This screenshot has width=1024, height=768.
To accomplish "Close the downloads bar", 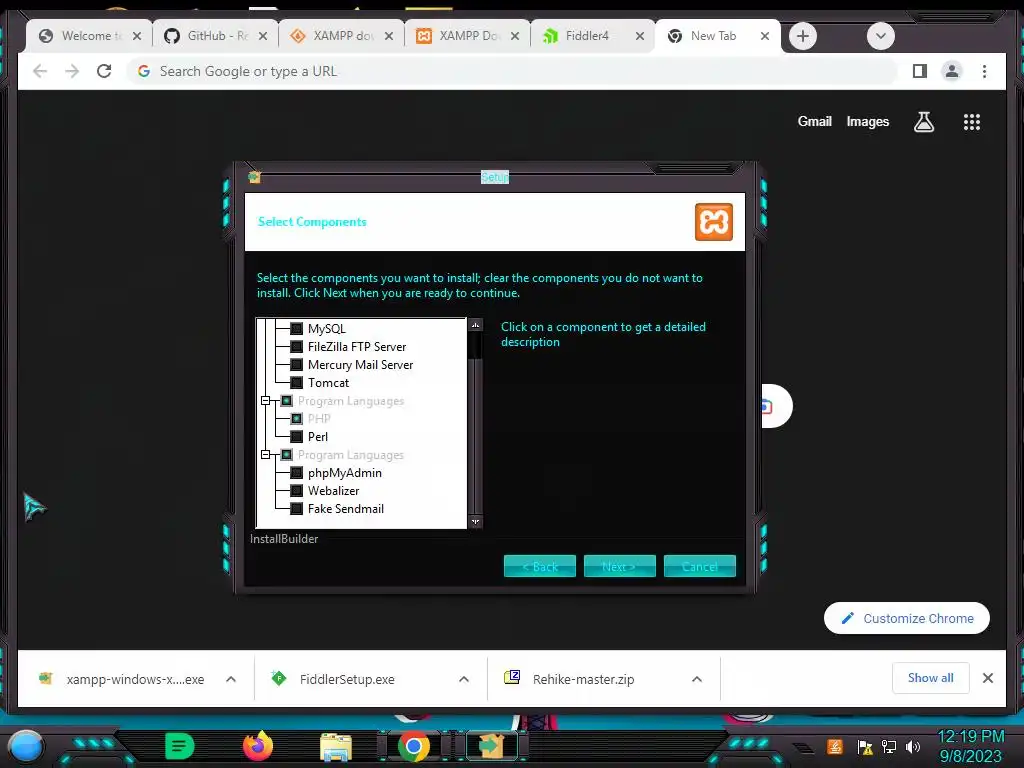I will 987,678.
